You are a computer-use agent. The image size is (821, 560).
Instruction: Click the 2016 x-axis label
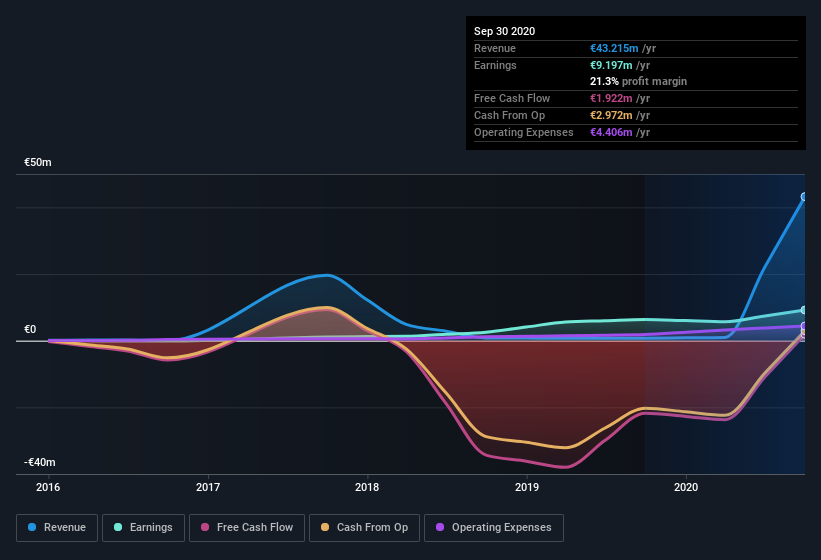(x=48, y=487)
